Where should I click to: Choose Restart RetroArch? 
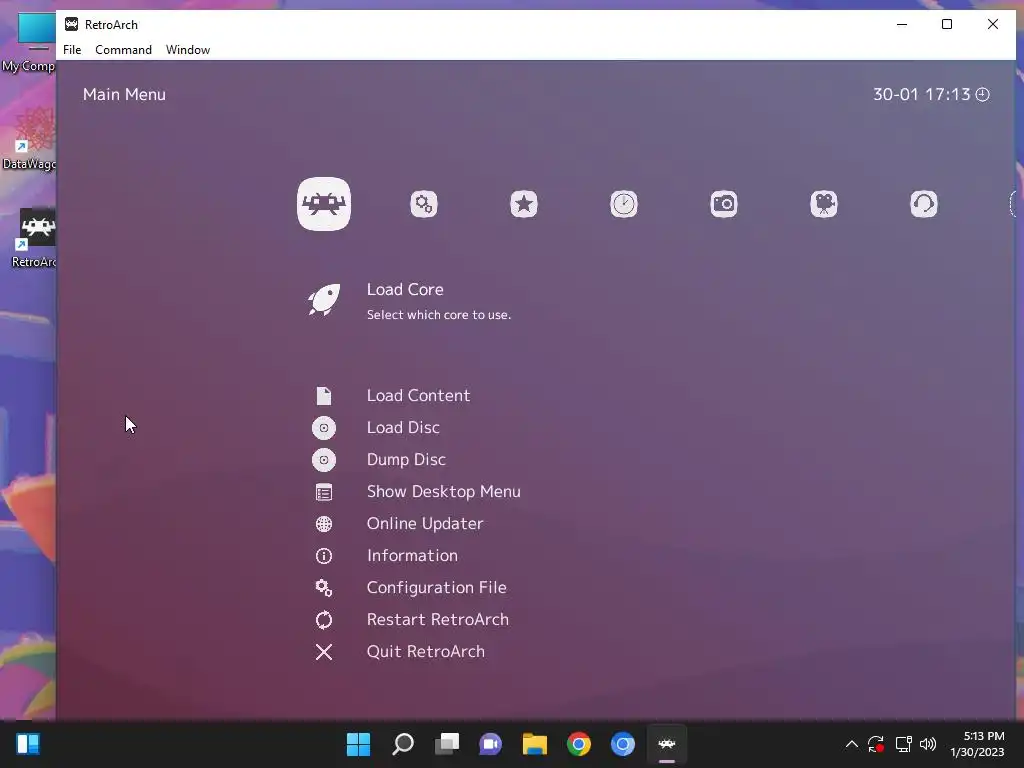pos(438,620)
